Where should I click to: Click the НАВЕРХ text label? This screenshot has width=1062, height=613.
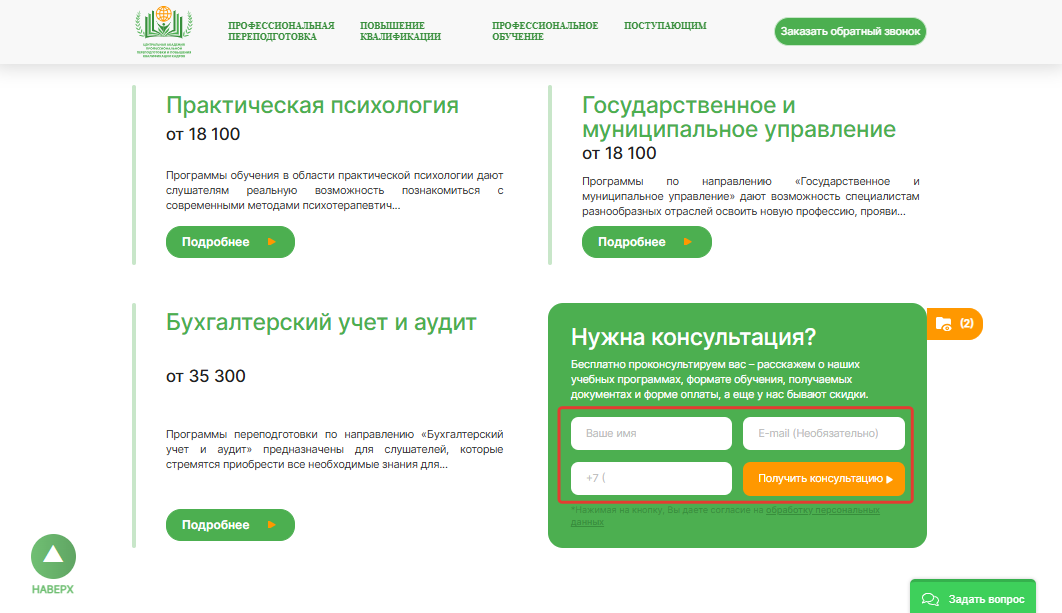coord(53,589)
